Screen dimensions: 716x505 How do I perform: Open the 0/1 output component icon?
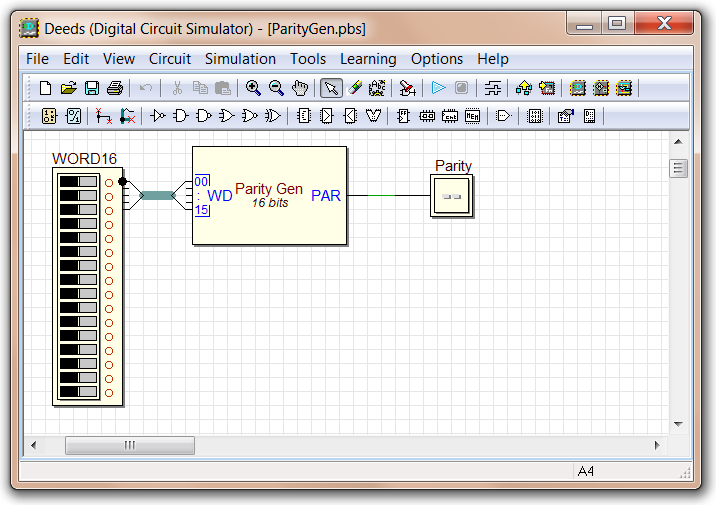coord(73,116)
